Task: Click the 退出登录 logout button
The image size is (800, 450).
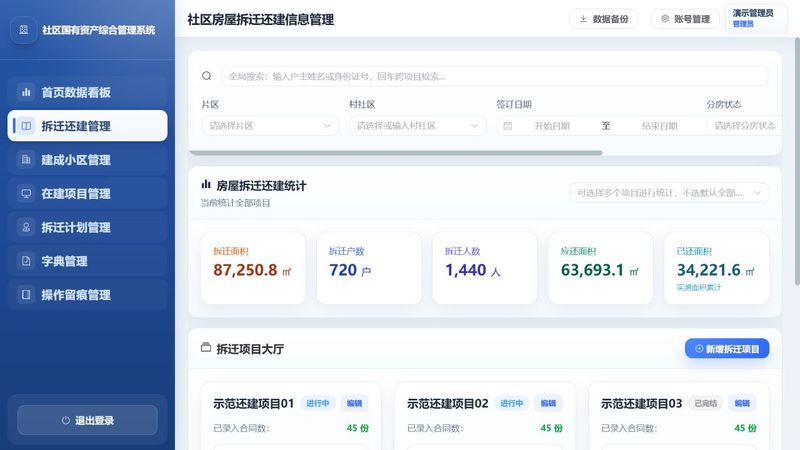Action: pyautogui.click(x=87, y=420)
